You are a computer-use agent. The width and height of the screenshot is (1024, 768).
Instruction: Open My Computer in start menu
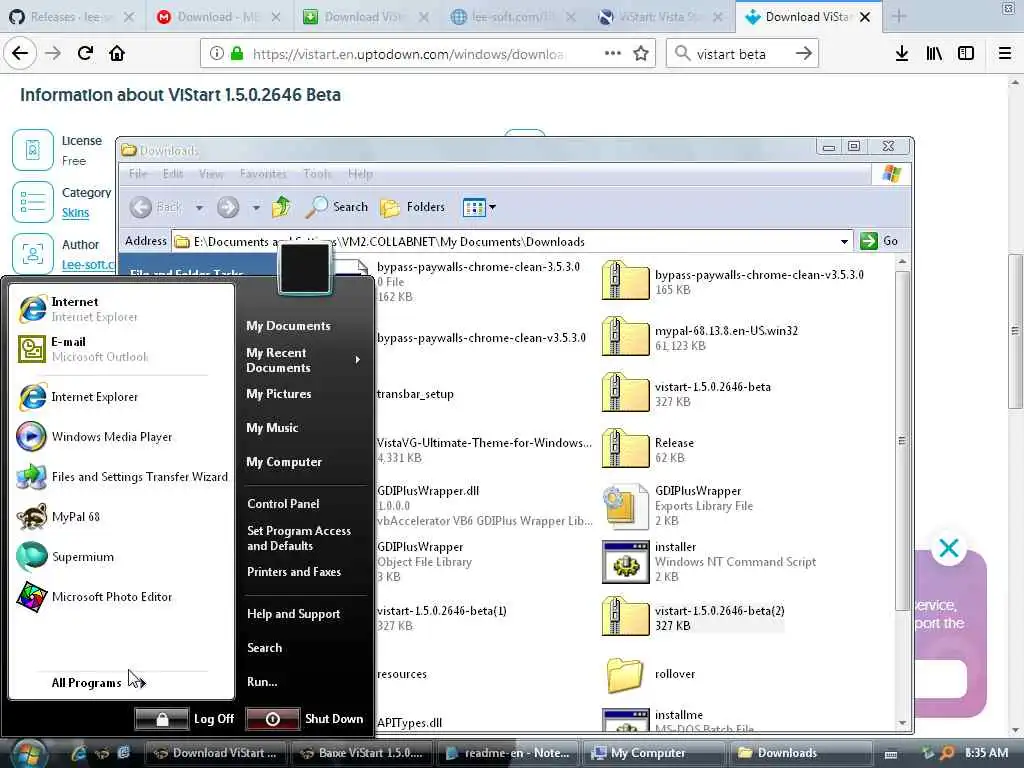pyautogui.click(x=284, y=462)
